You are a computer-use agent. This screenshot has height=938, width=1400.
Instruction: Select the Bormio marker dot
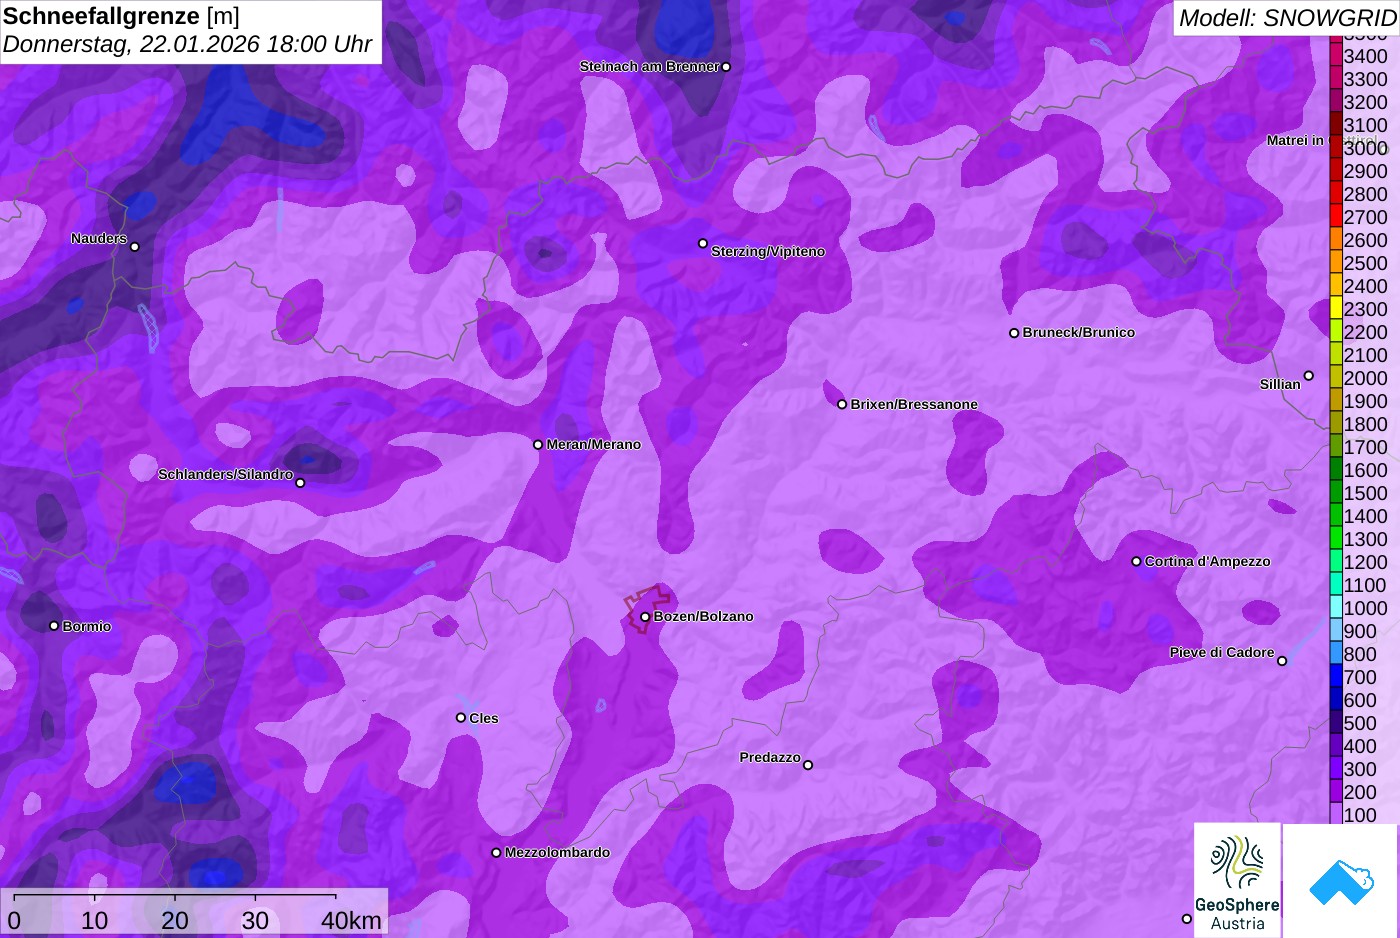54,626
